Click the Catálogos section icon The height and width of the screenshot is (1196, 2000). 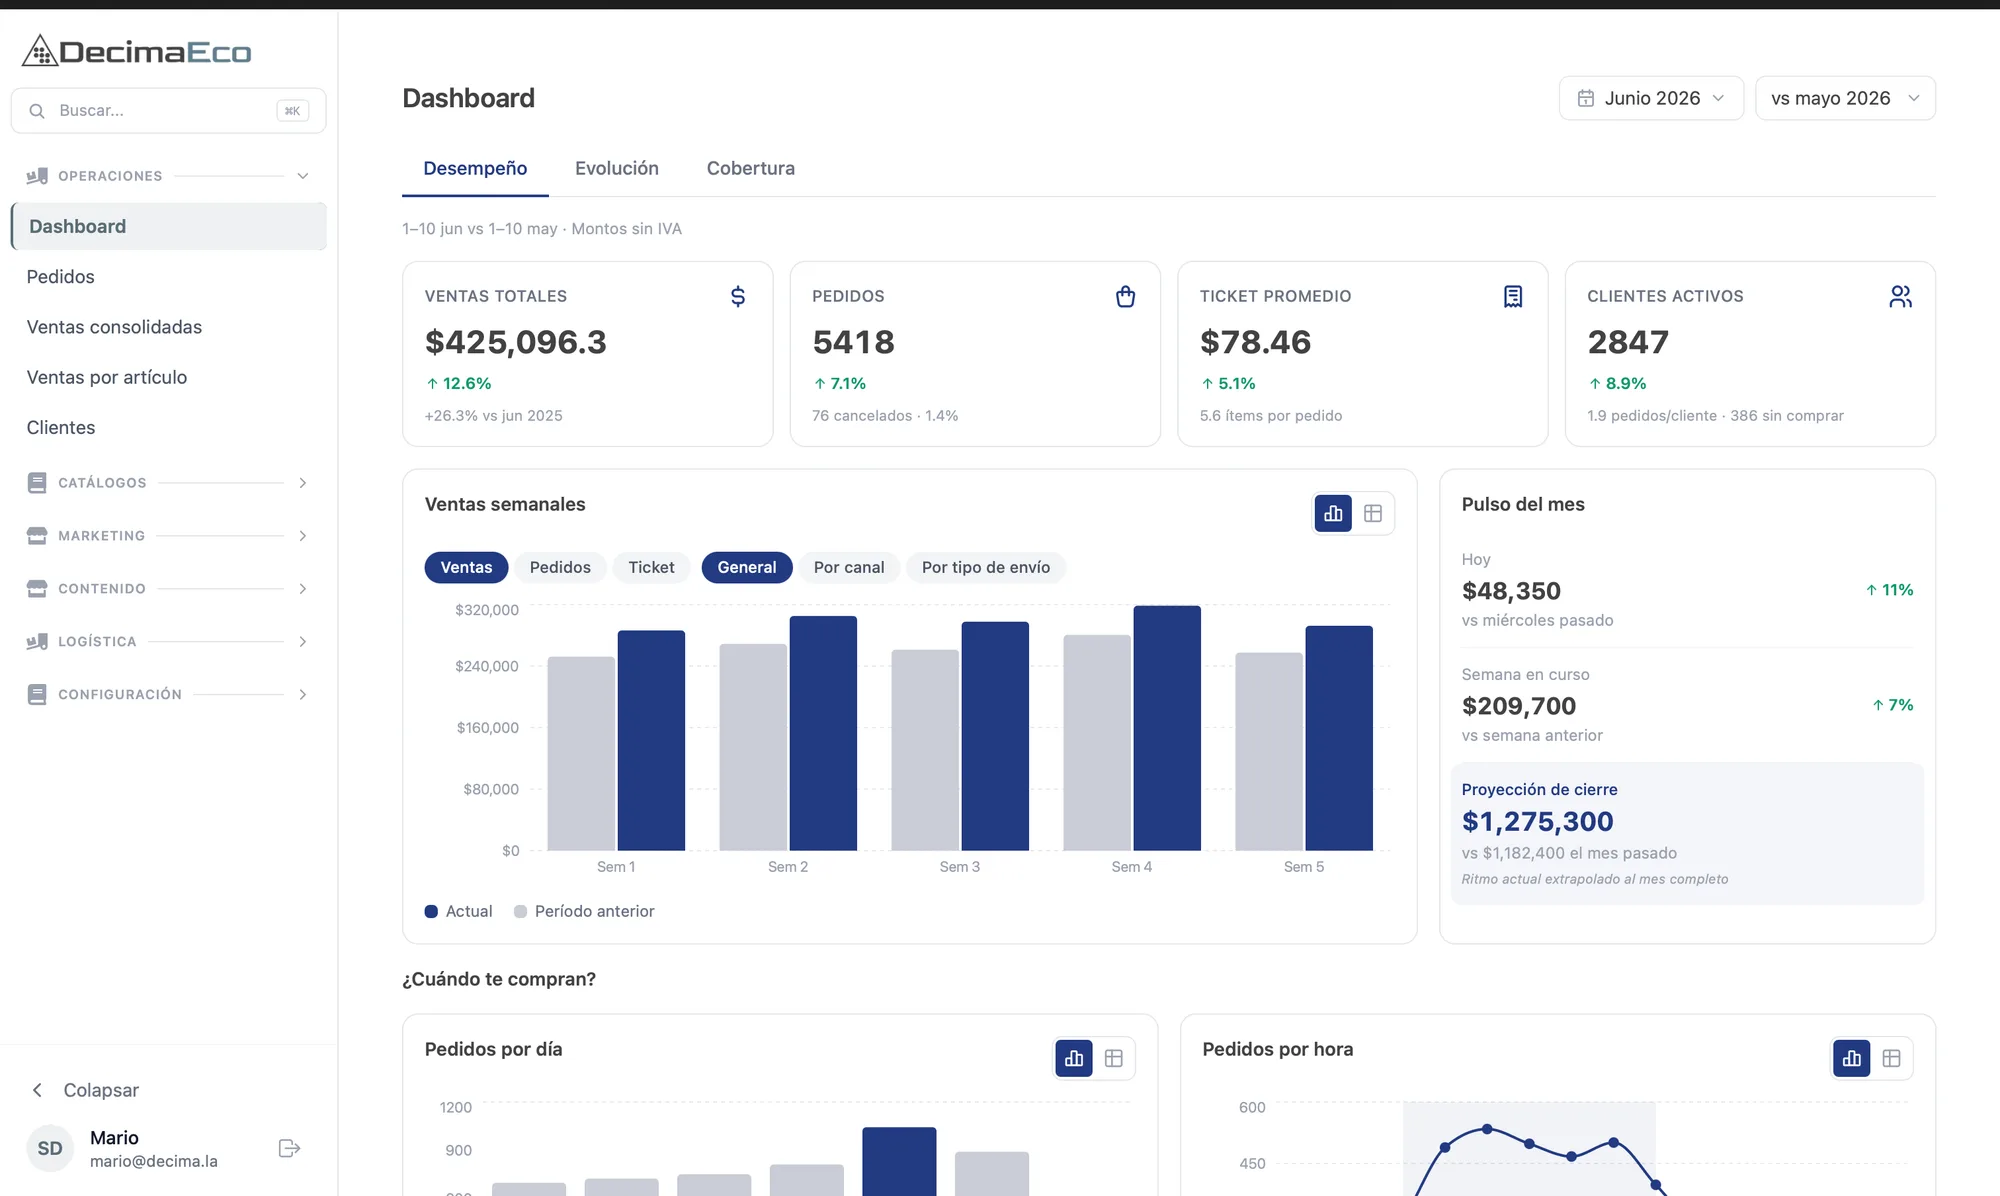click(37, 483)
